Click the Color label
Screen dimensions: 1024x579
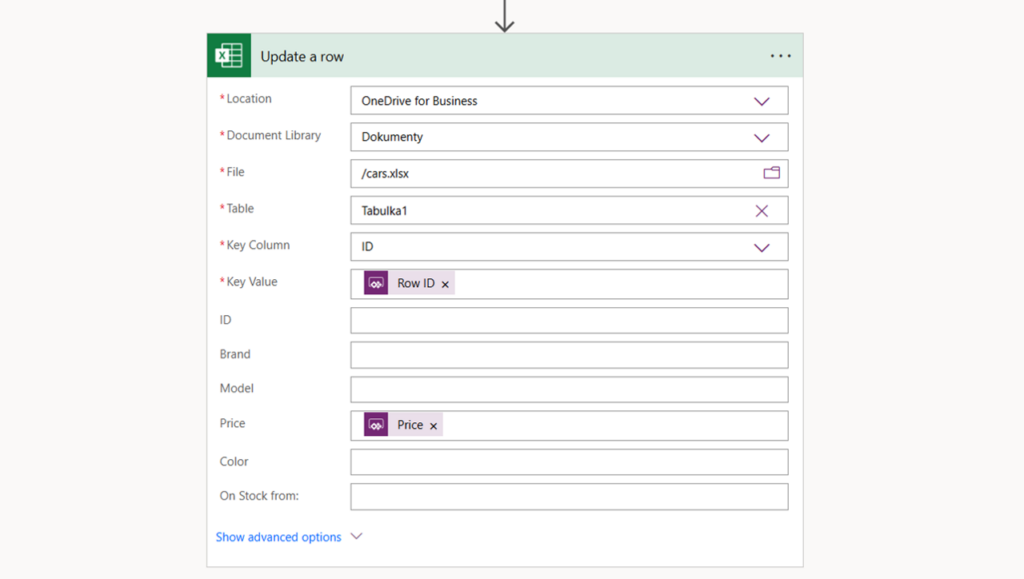(234, 462)
